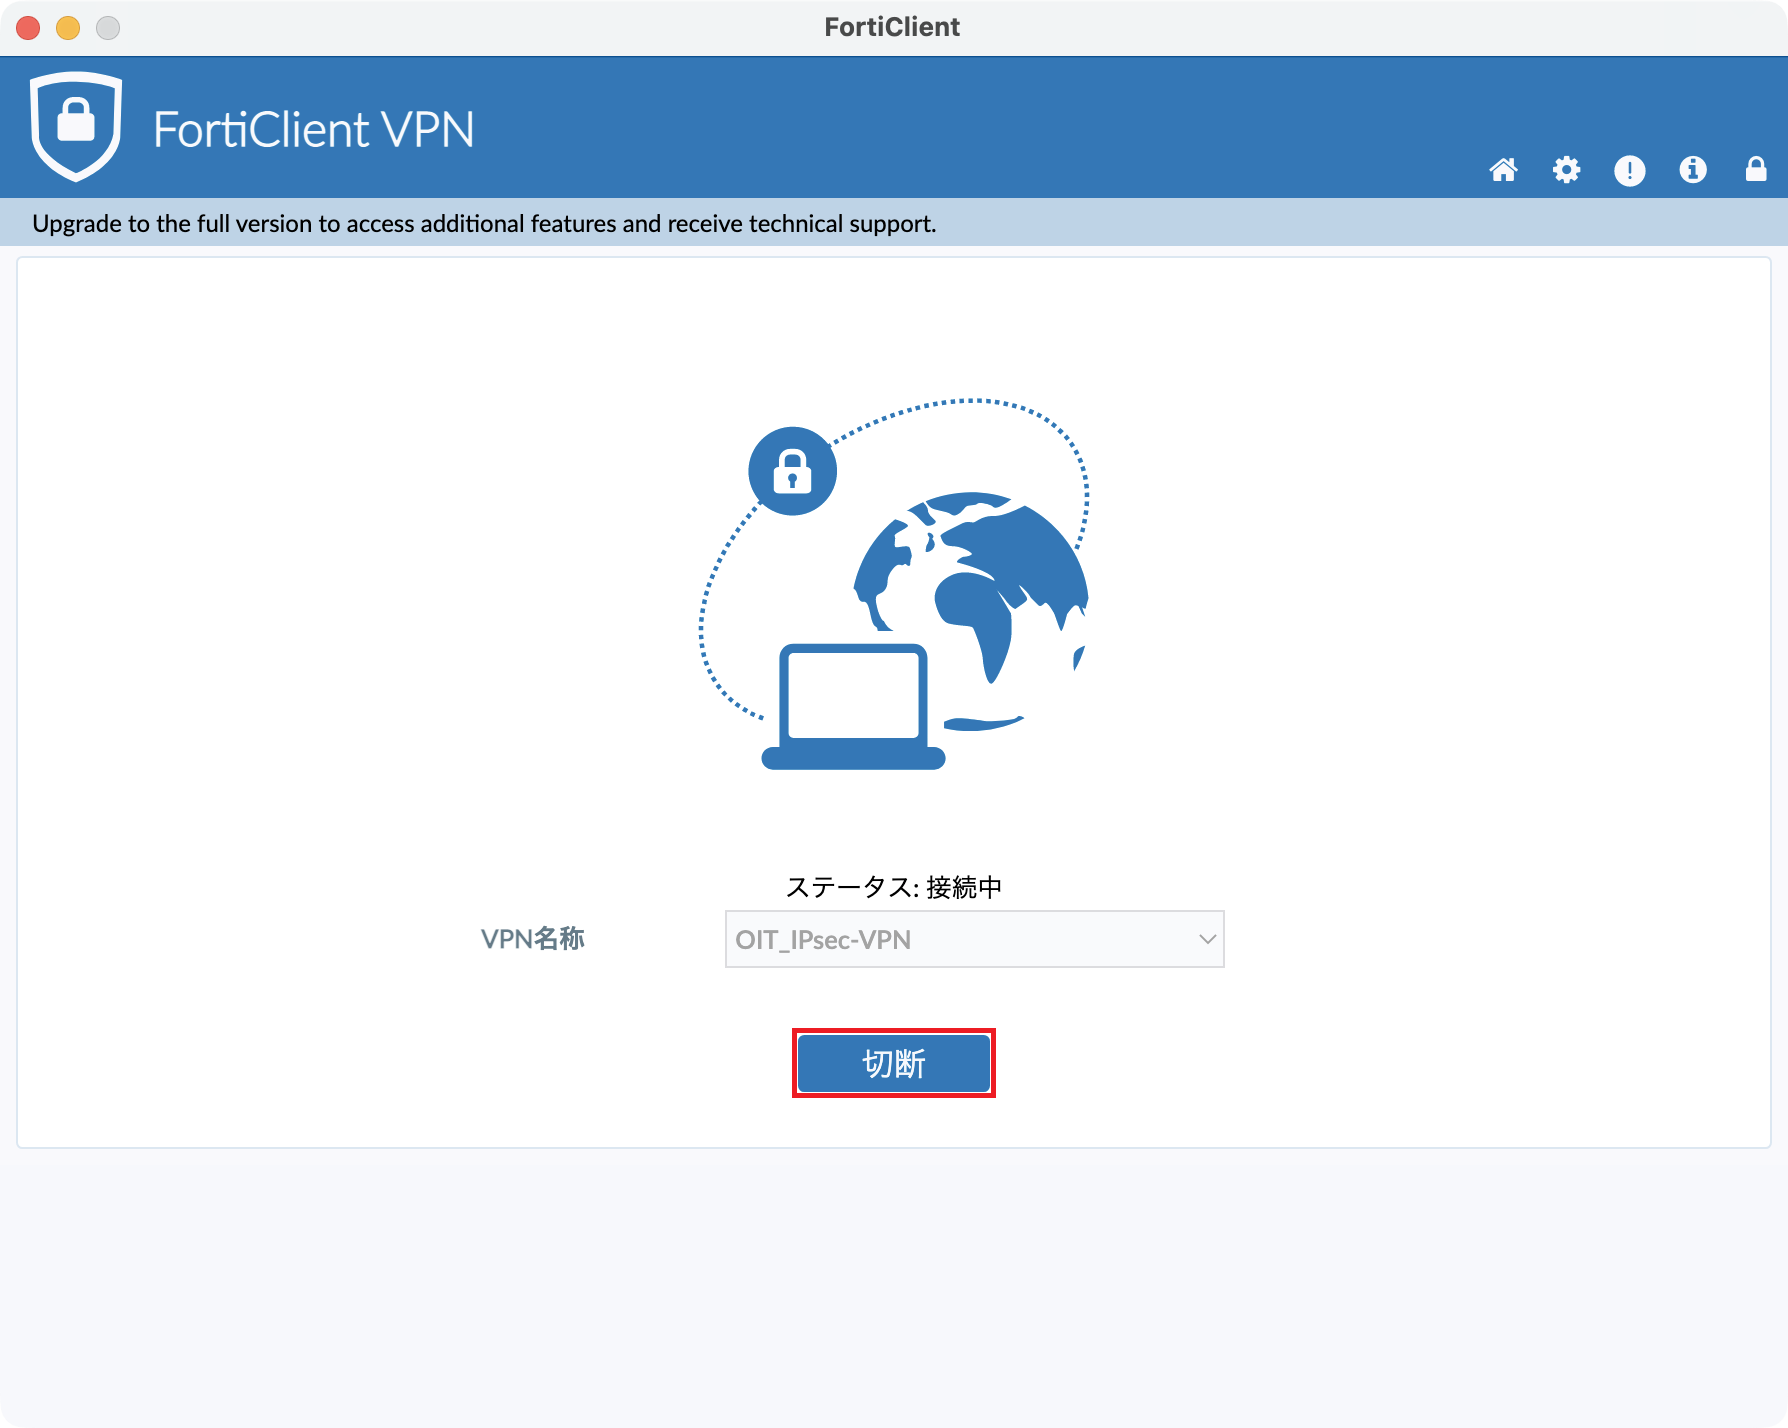1788x1428 pixels.
Task: Click the laptop graphic in illustration
Action: point(853,707)
